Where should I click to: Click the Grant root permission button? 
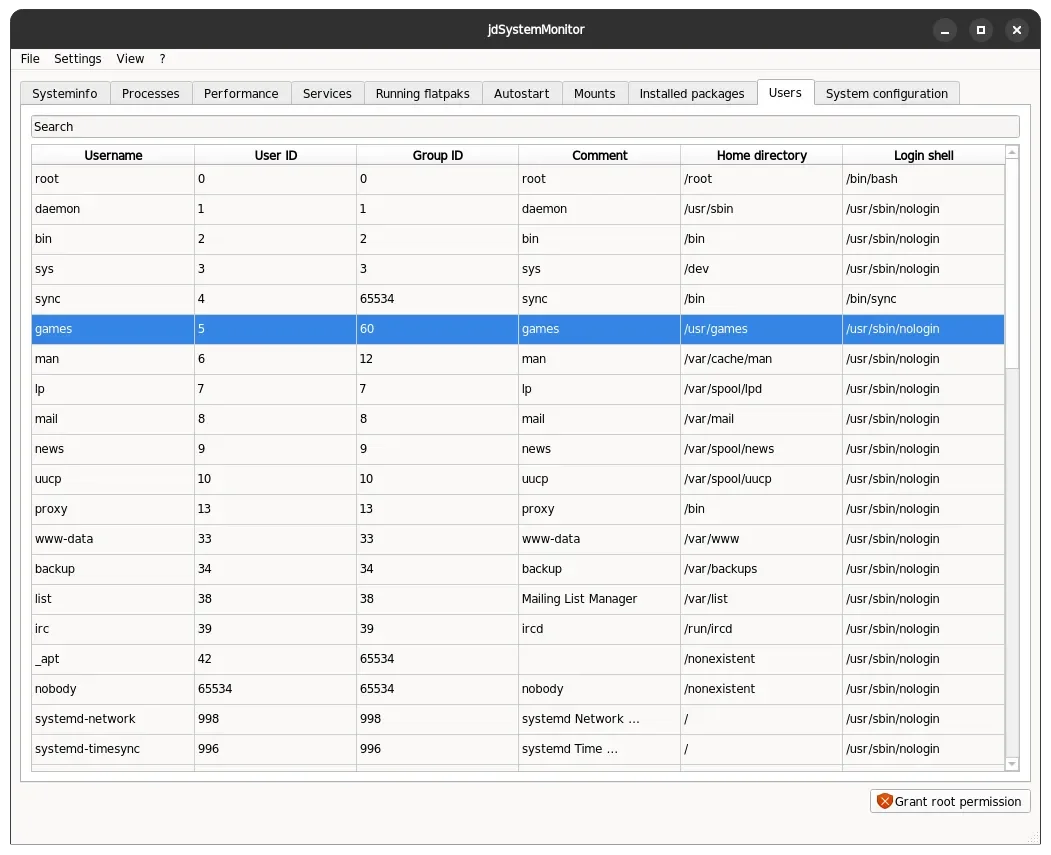949,801
